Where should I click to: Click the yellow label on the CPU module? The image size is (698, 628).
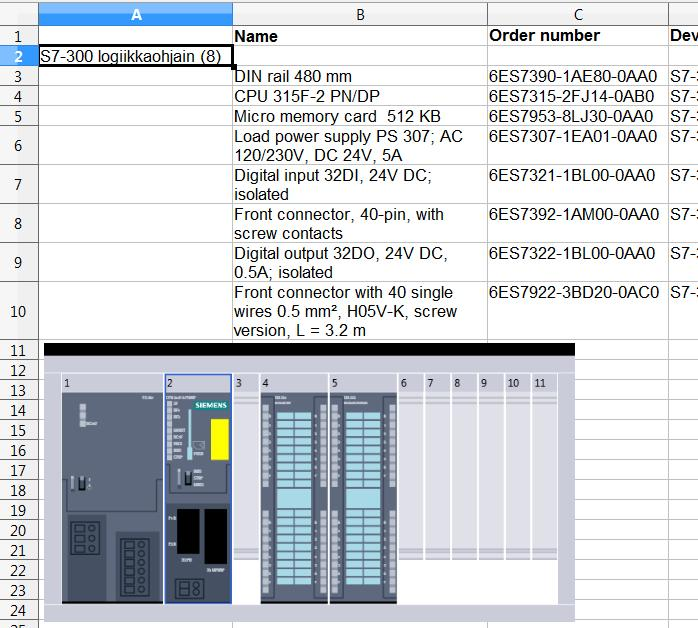click(220, 439)
